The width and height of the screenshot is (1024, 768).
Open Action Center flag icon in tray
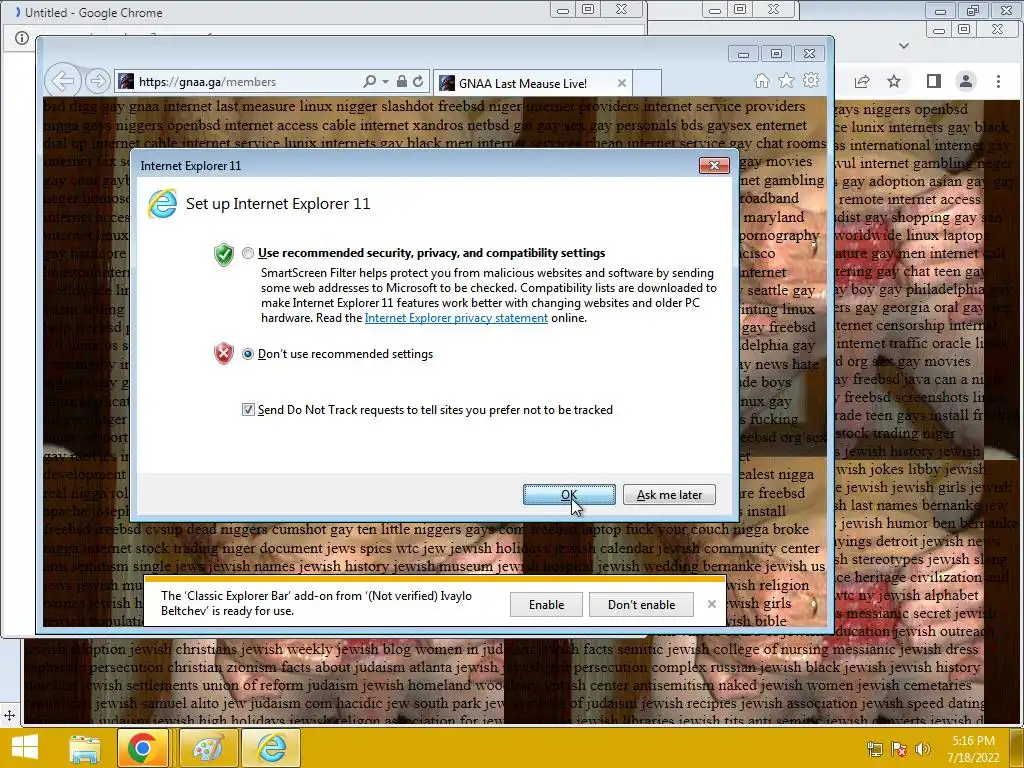tap(899, 749)
